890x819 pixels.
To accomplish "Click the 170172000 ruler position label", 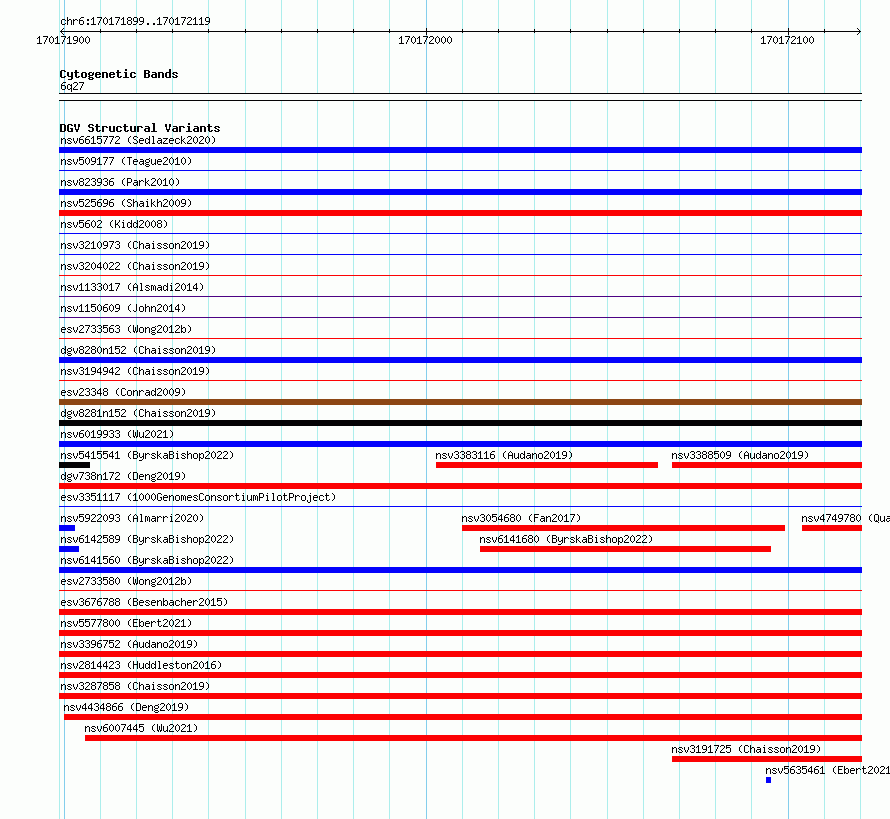I will [425, 40].
